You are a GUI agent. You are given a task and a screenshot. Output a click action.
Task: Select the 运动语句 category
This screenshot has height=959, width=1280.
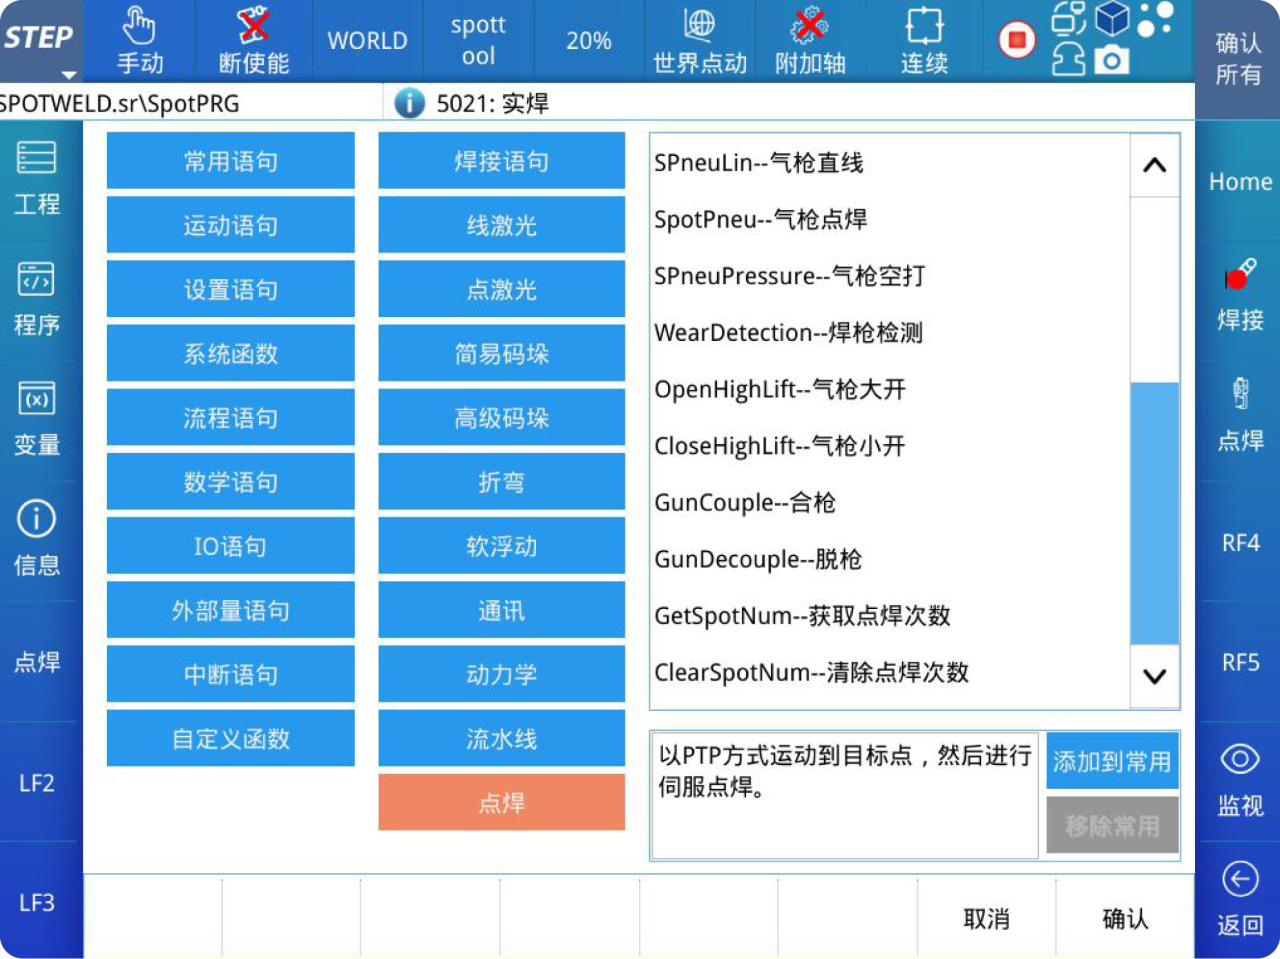point(230,225)
